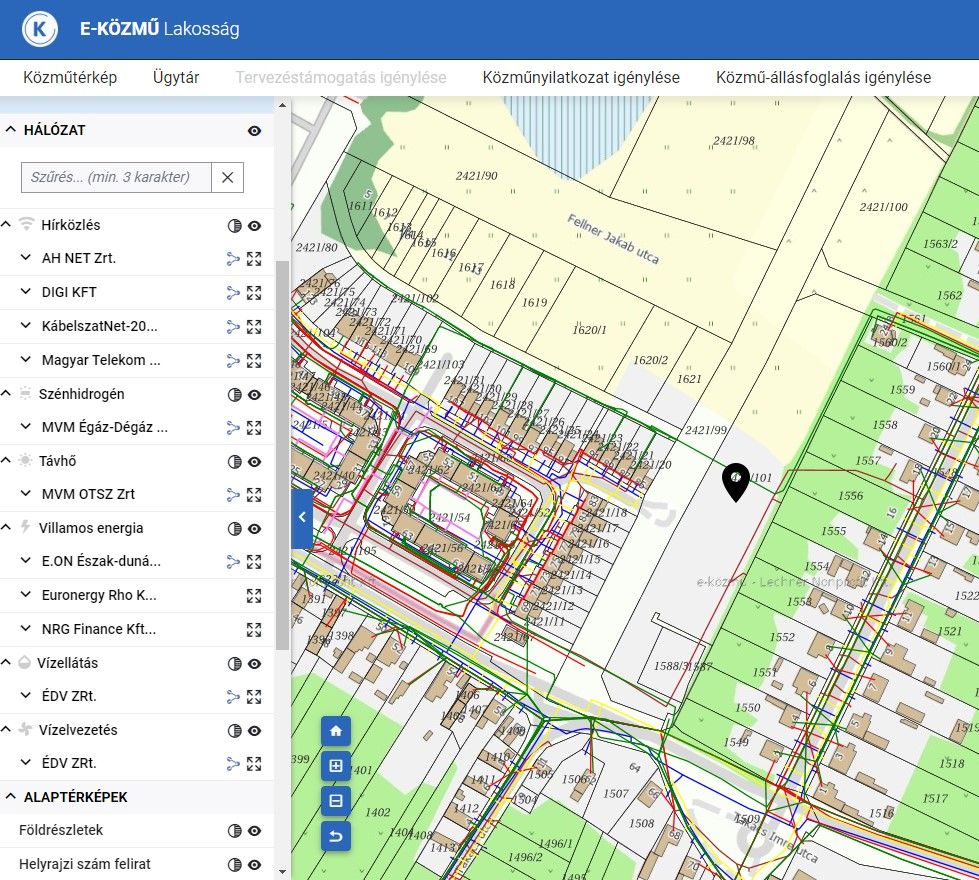The width and height of the screenshot is (979, 880).
Task: Clear the filter field with the X button
Action: coord(228,178)
